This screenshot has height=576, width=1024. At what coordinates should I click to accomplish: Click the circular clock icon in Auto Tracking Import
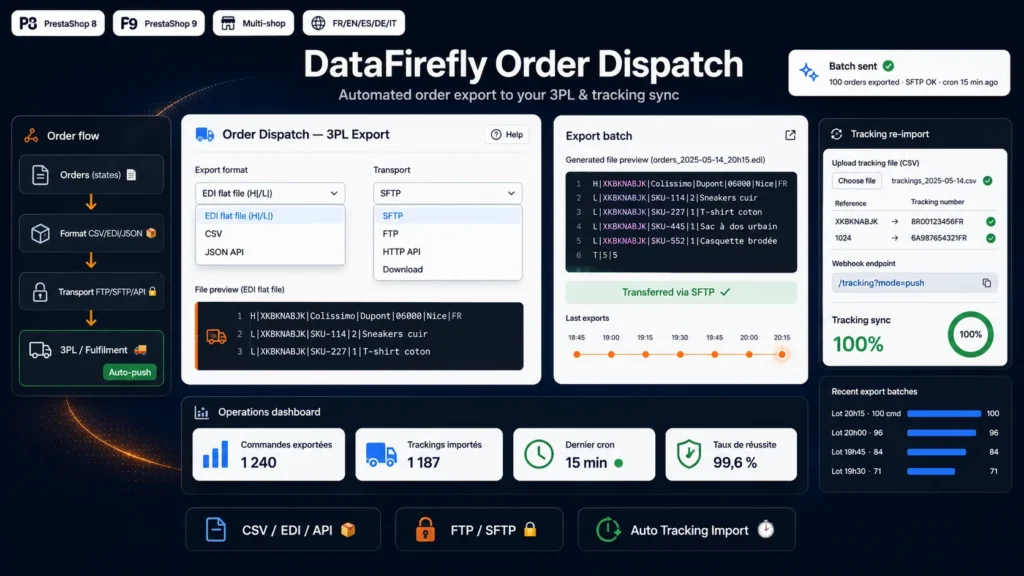[x=608, y=530]
